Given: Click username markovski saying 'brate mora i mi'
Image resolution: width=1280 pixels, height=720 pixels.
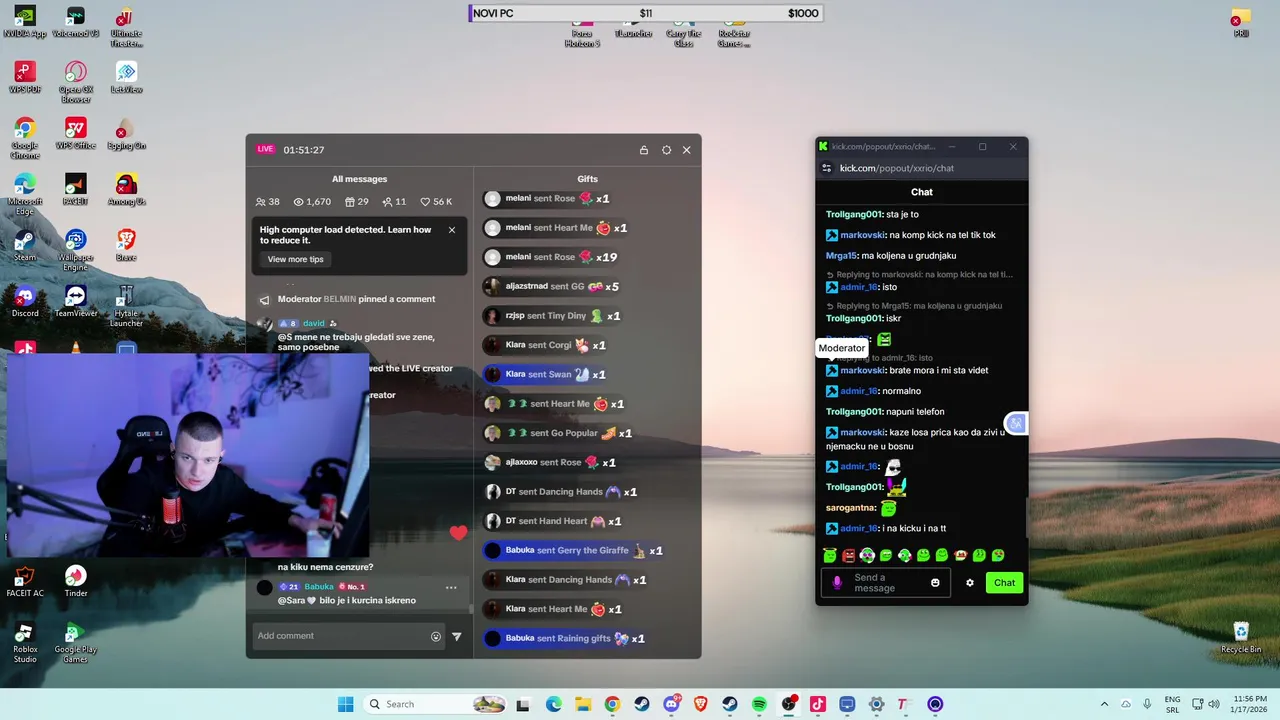Looking at the screenshot, I should click(x=863, y=371).
